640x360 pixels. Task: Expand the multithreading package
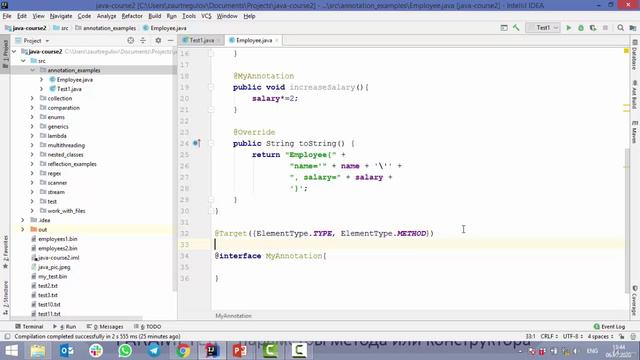tap(32, 145)
